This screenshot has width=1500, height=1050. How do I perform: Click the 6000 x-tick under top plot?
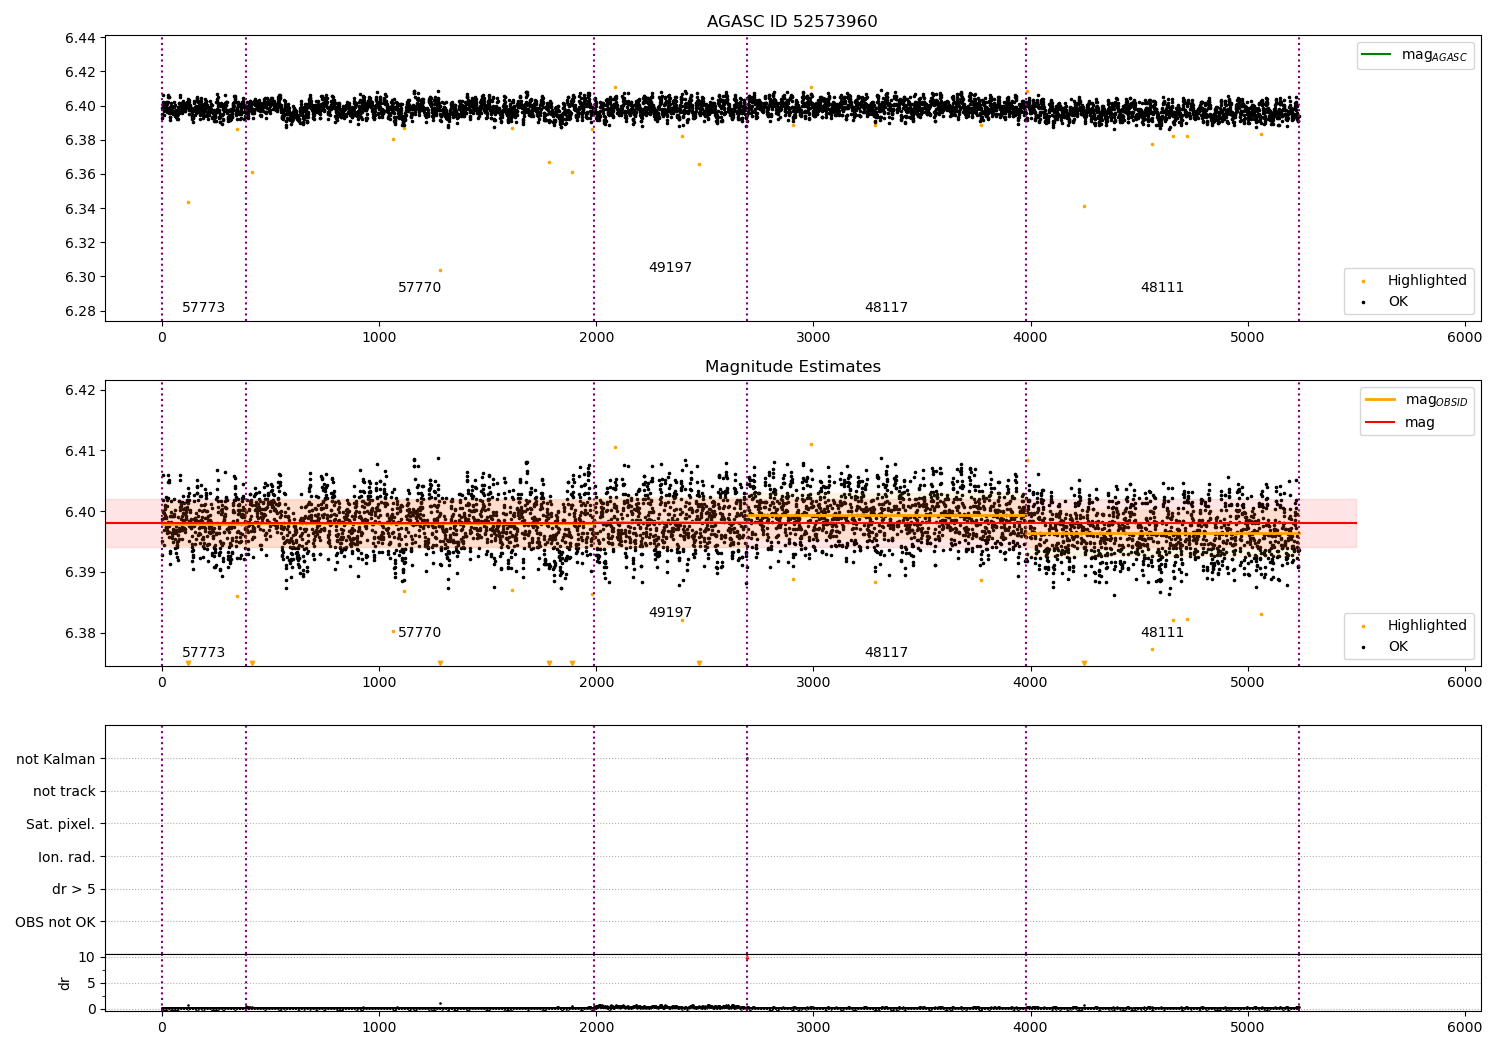(x=1465, y=338)
